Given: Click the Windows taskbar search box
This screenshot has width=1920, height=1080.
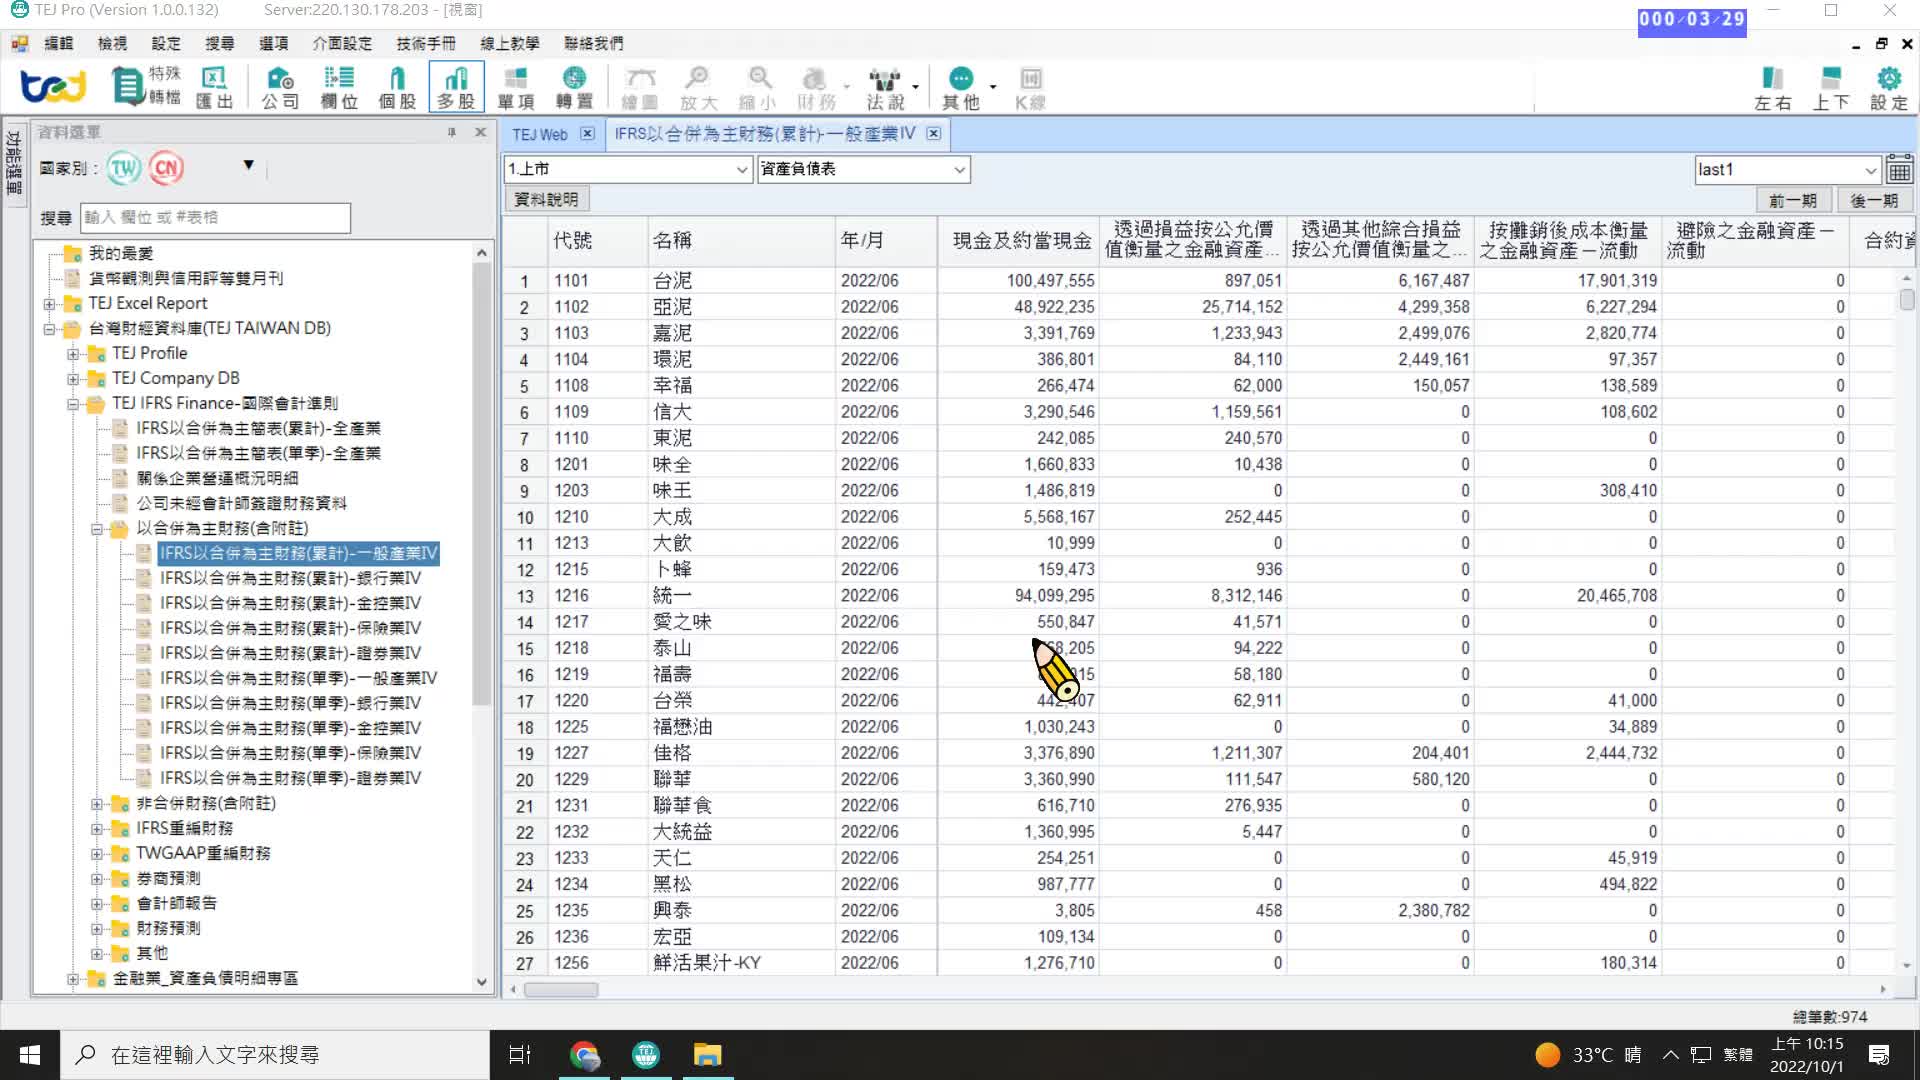Looking at the screenshot, I should (275, 1055).
